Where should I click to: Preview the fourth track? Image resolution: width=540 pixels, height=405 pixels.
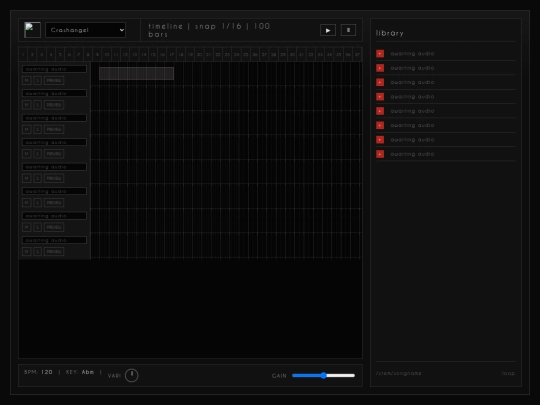coord(54,154)
